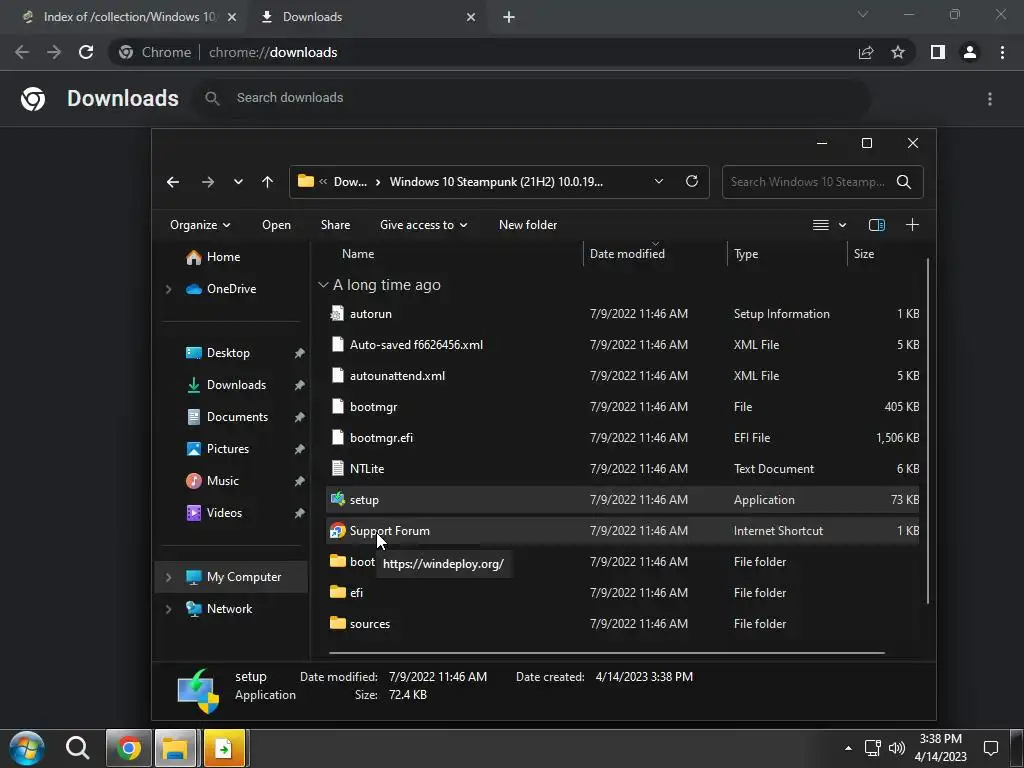This screenshot has width=1024, height=768.
Task: Click the file list vertical scrollbar
Action: tap(927, 431)
